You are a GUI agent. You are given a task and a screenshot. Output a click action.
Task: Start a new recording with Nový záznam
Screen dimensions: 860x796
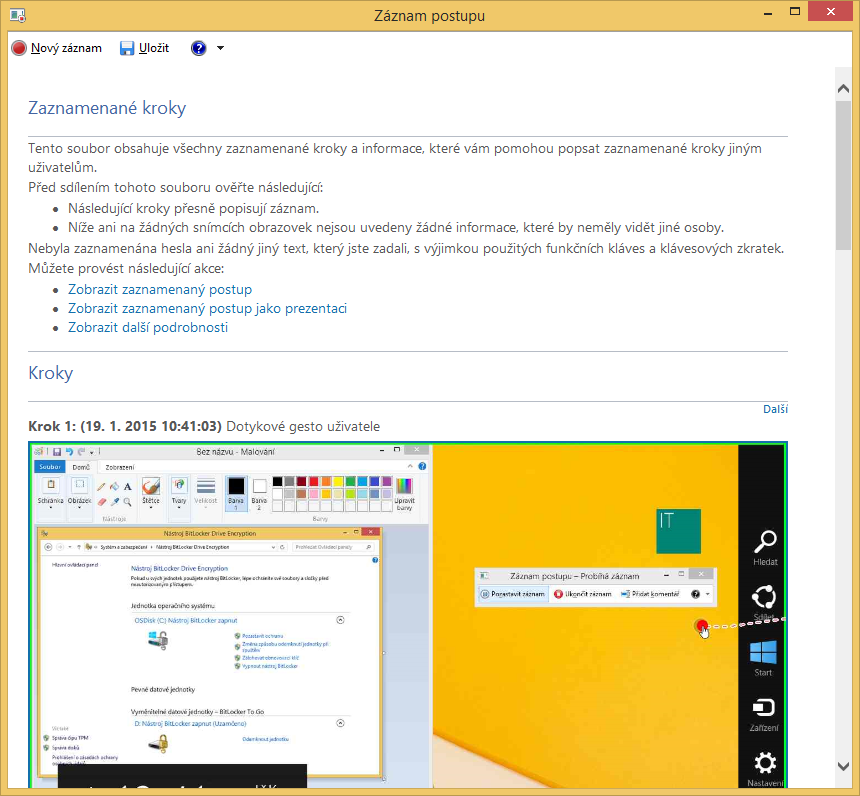(x=56, y=48)
